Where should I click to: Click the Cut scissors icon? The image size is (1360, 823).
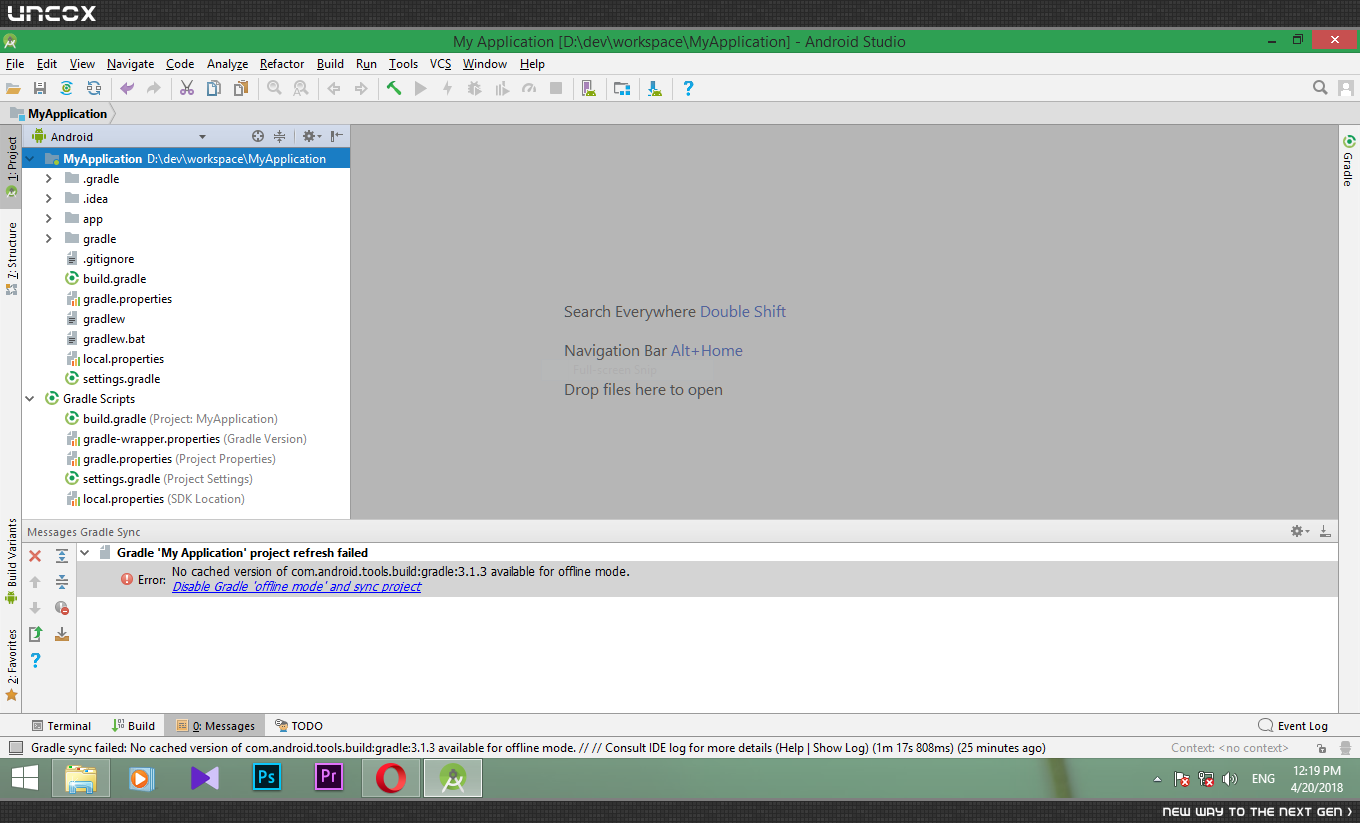click(187, 89)
